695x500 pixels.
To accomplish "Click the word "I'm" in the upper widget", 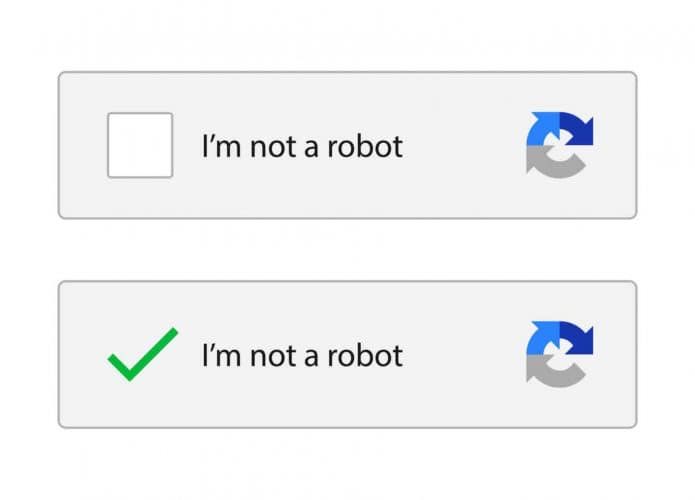I will [218, 147].
